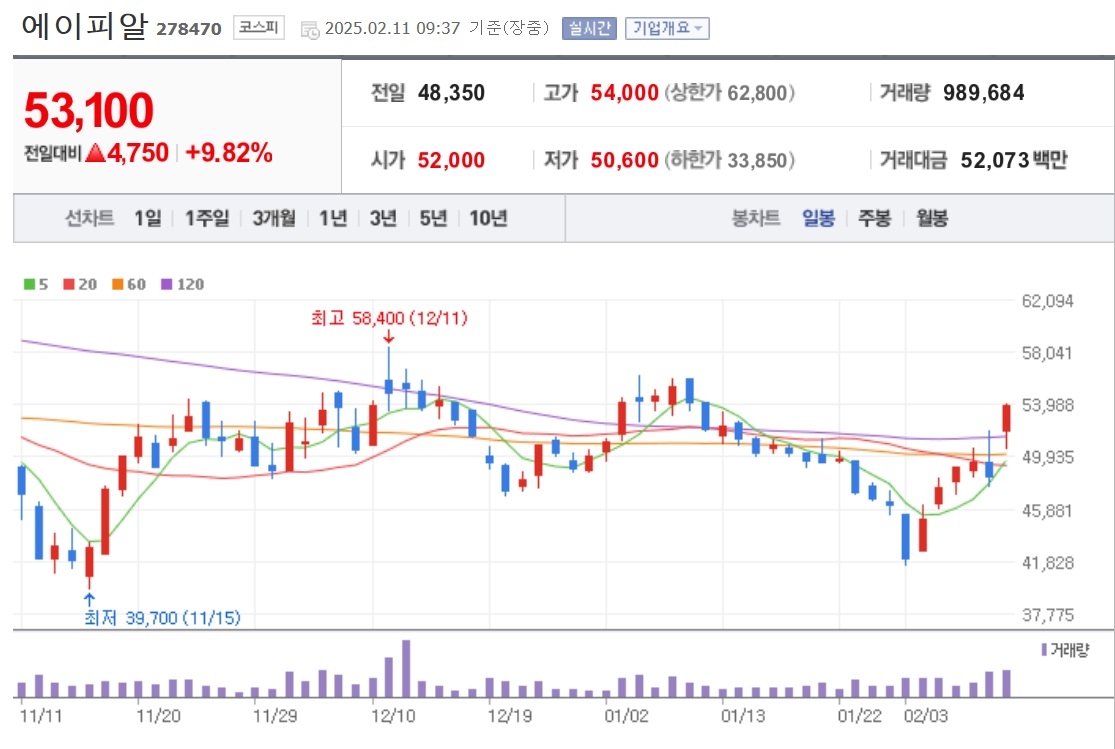Click the purple 120-day moving average legend
The height and width of the screenshot is (749, 1115).
182,285
